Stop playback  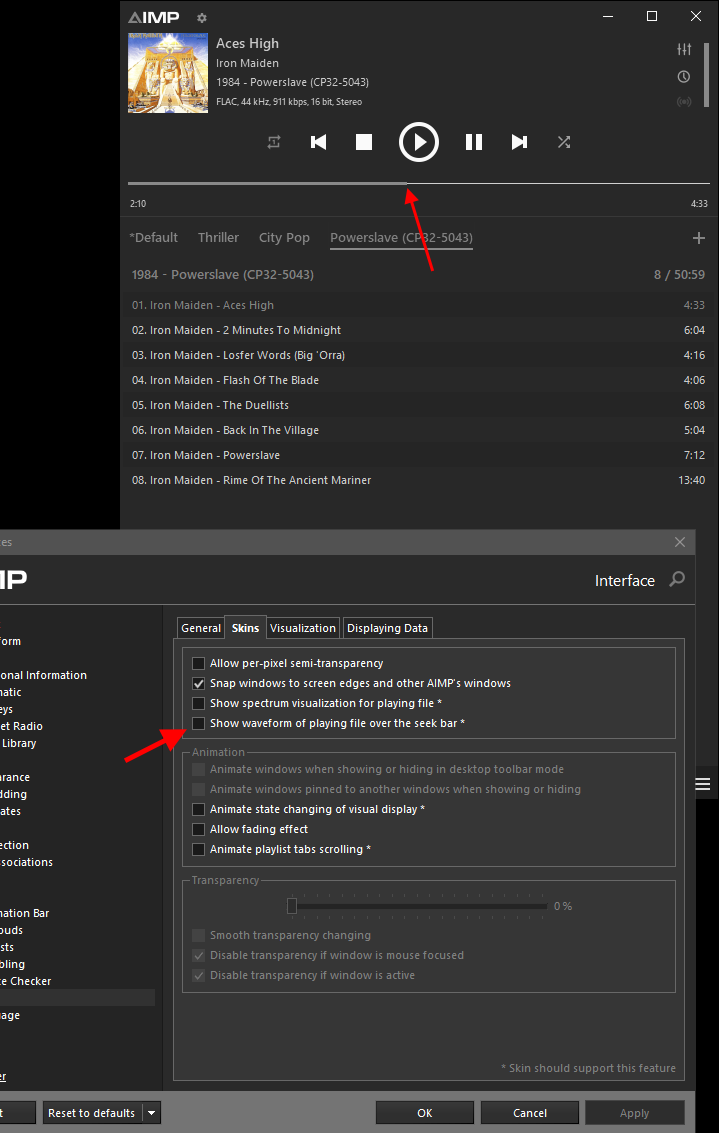click(x=364, y=142)
